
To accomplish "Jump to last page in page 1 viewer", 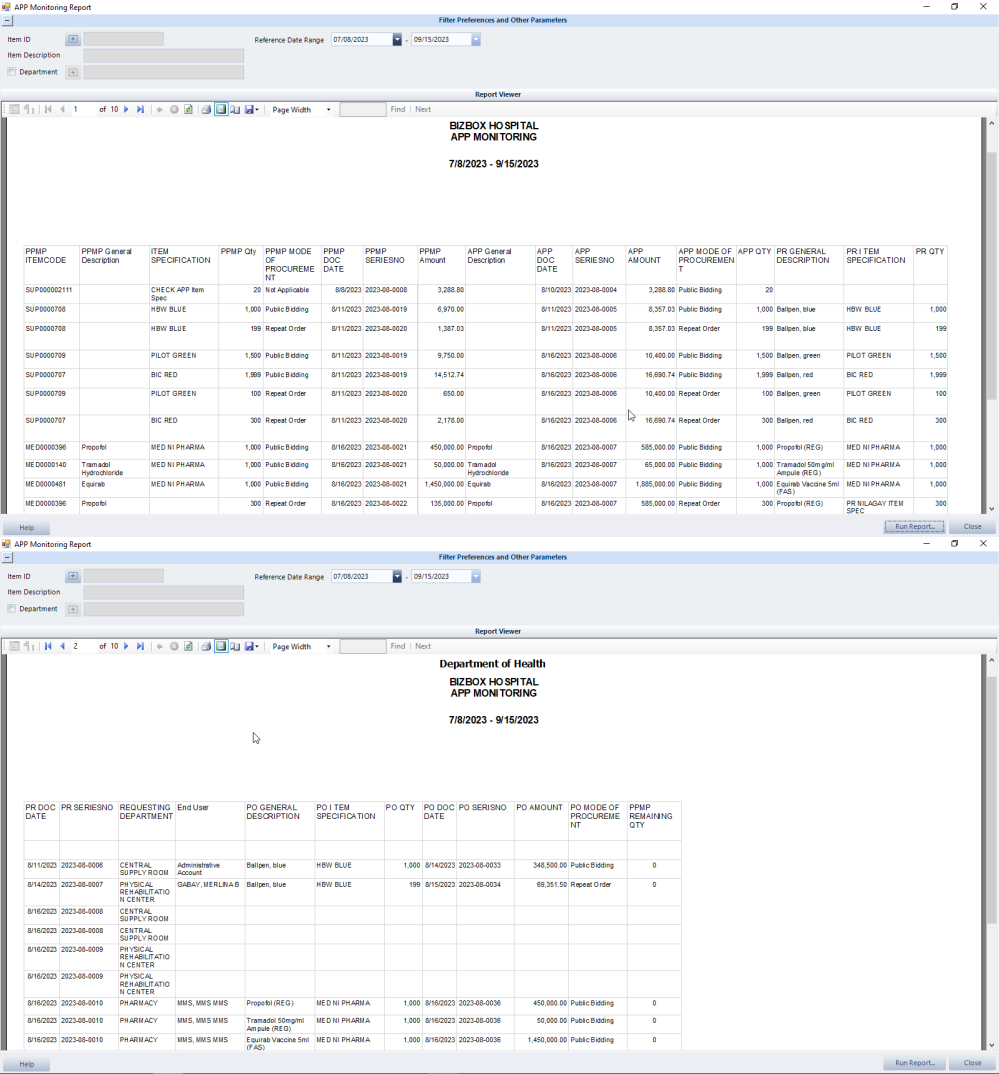I will pos(140,110).
